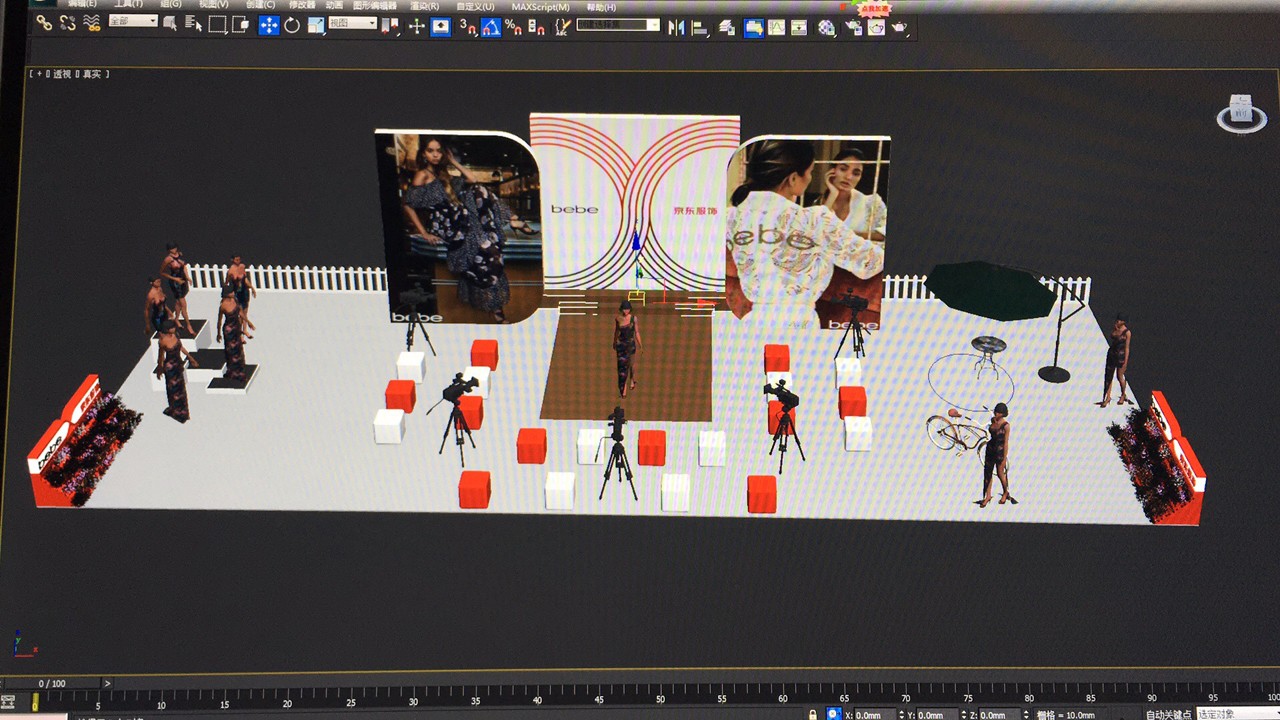Open the Layer Manager
The width and height of the screenshot is (1280, 720).
(x=727, y=28)
